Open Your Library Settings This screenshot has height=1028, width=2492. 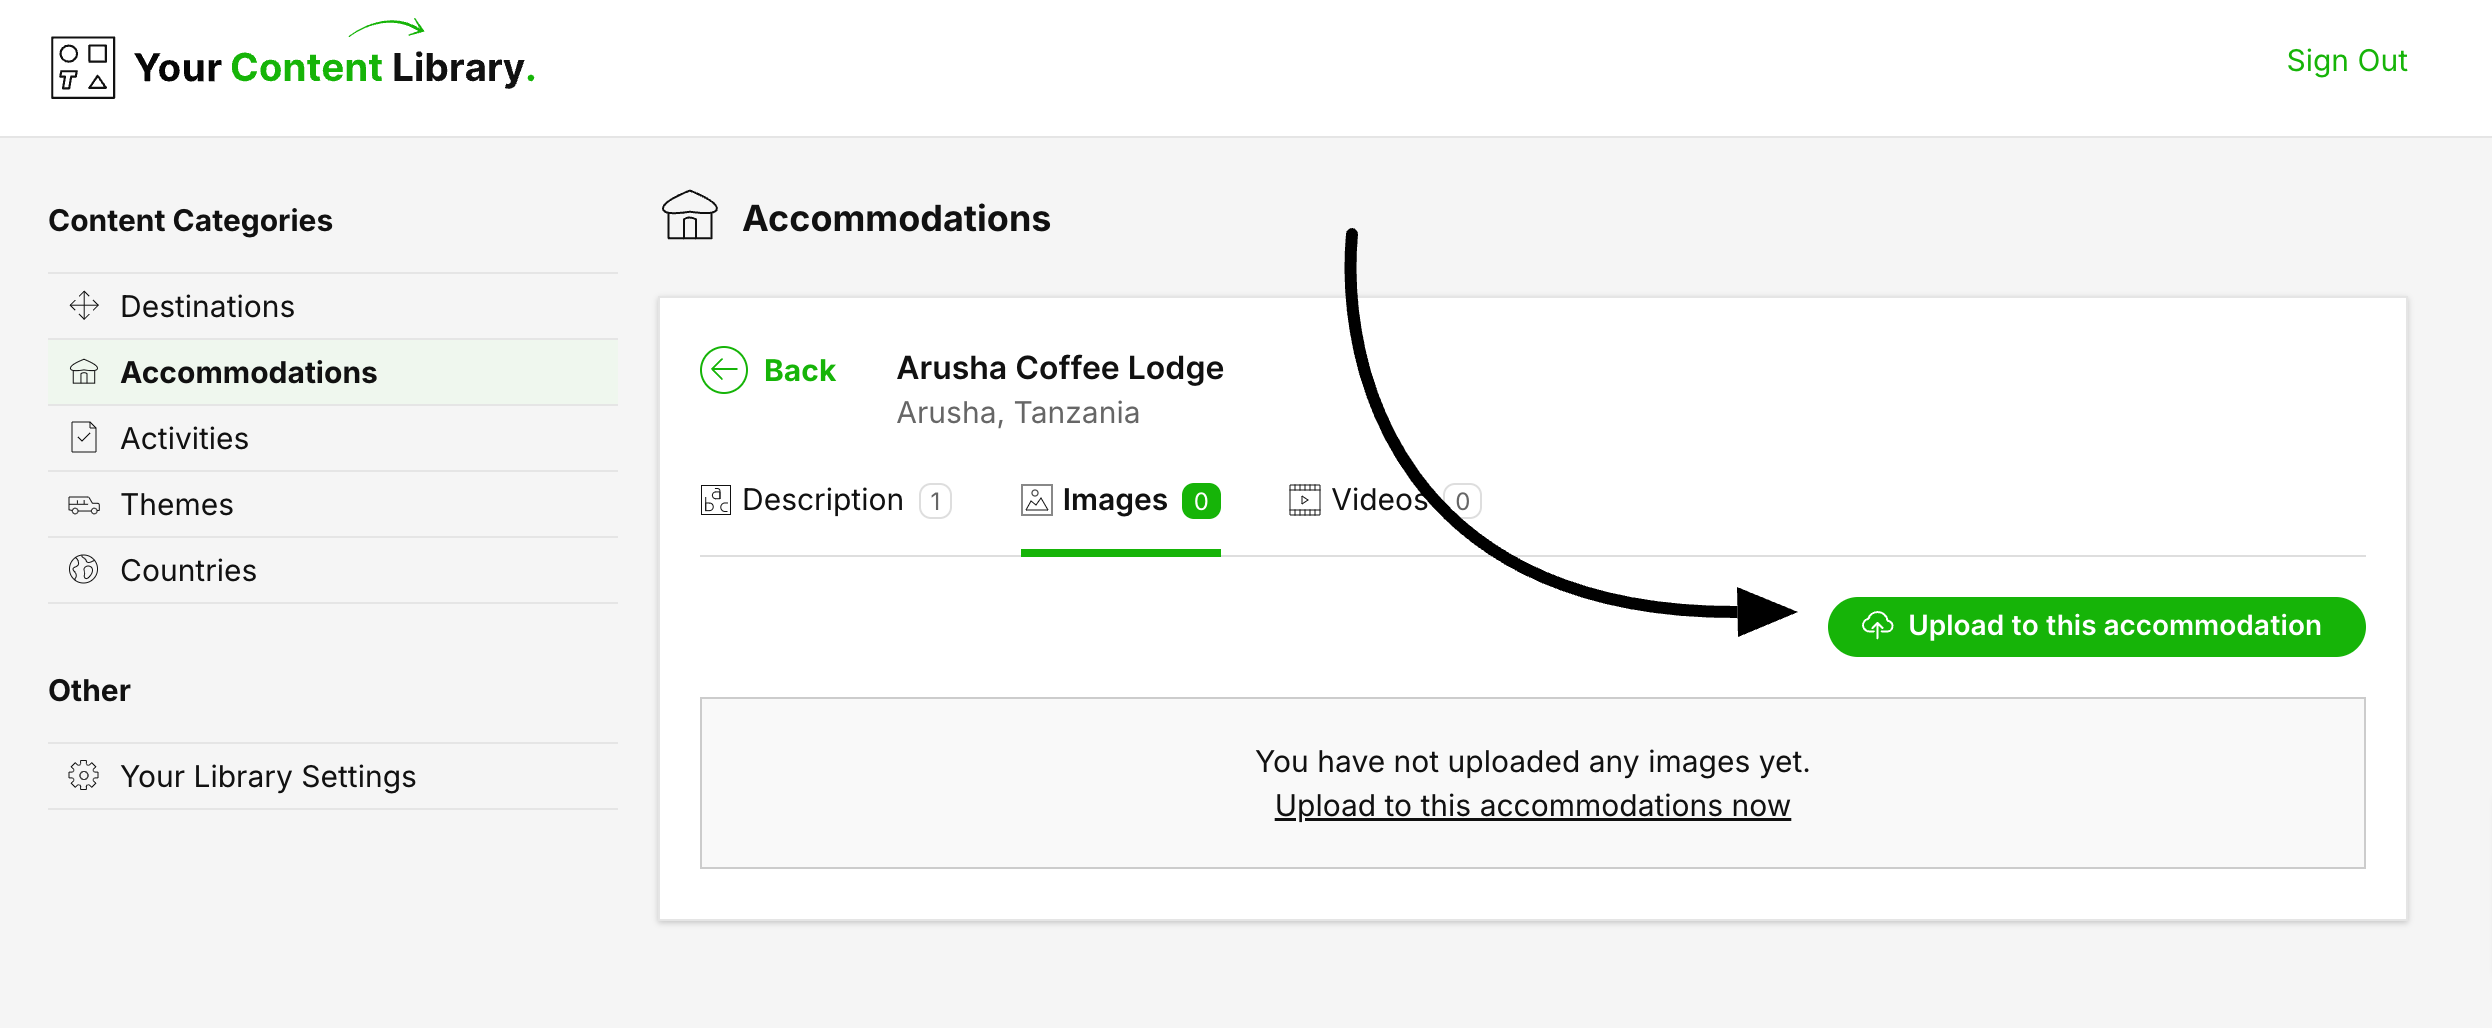tap(268, 776)
